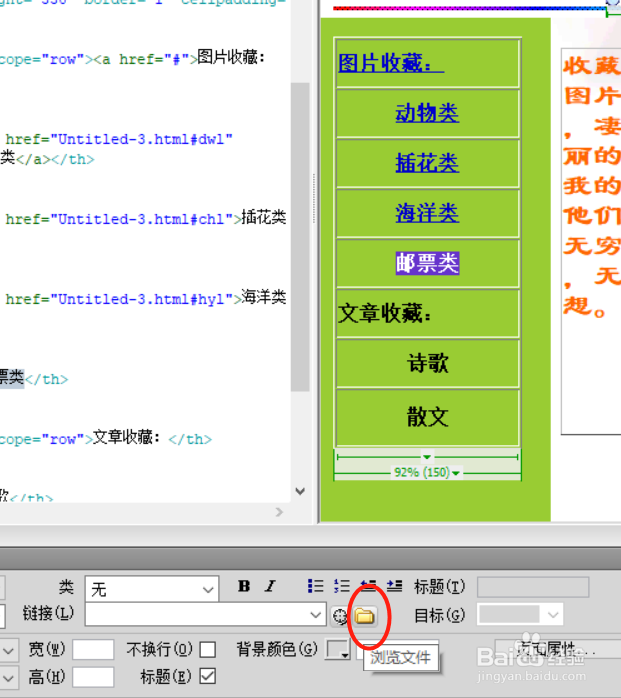Image resolution: width=621 pixels, height=698 pixels.
Task: Click the 诗歌 cell text
Action: coord(427,363)
